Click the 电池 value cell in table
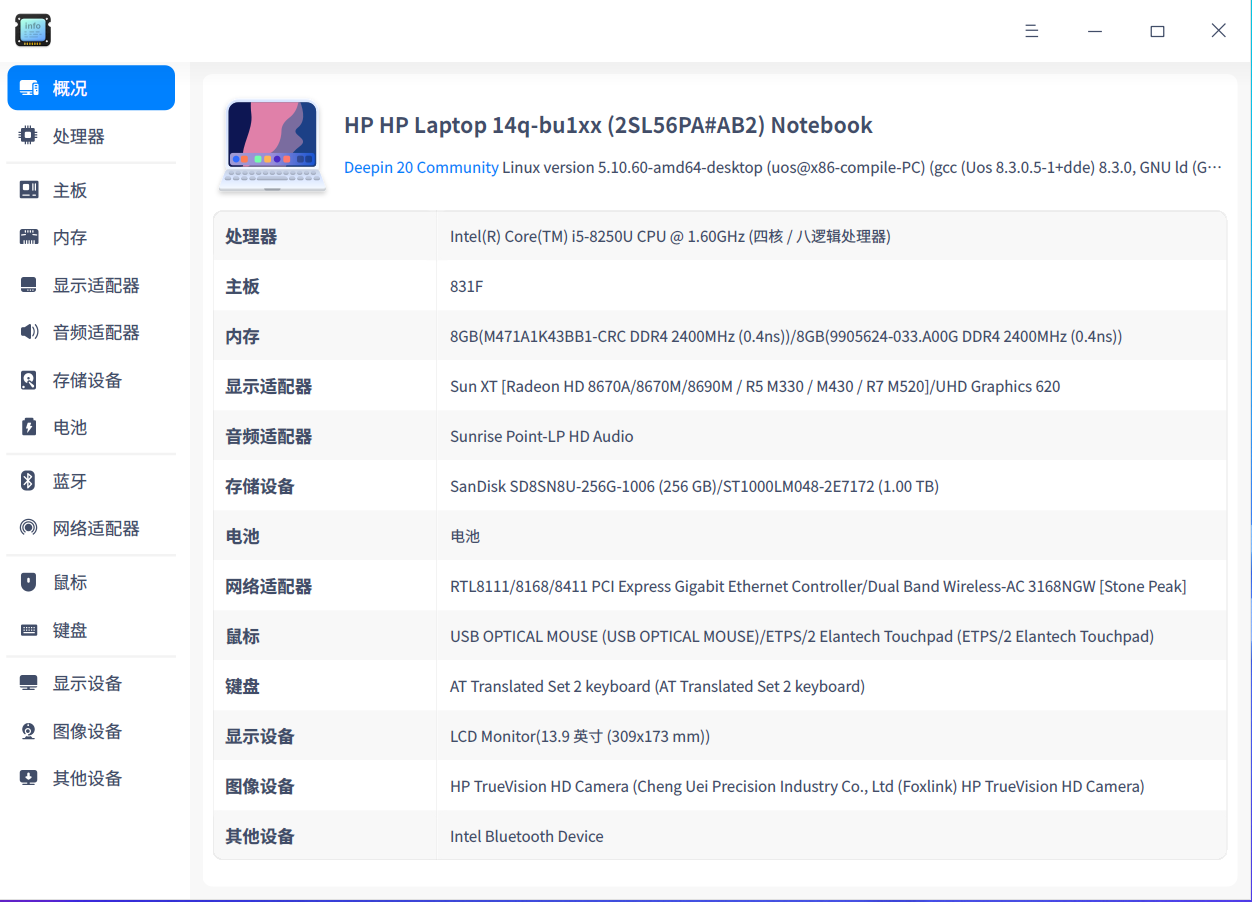Viewport: 1252px width, 902px height. [x=465, y=536]
